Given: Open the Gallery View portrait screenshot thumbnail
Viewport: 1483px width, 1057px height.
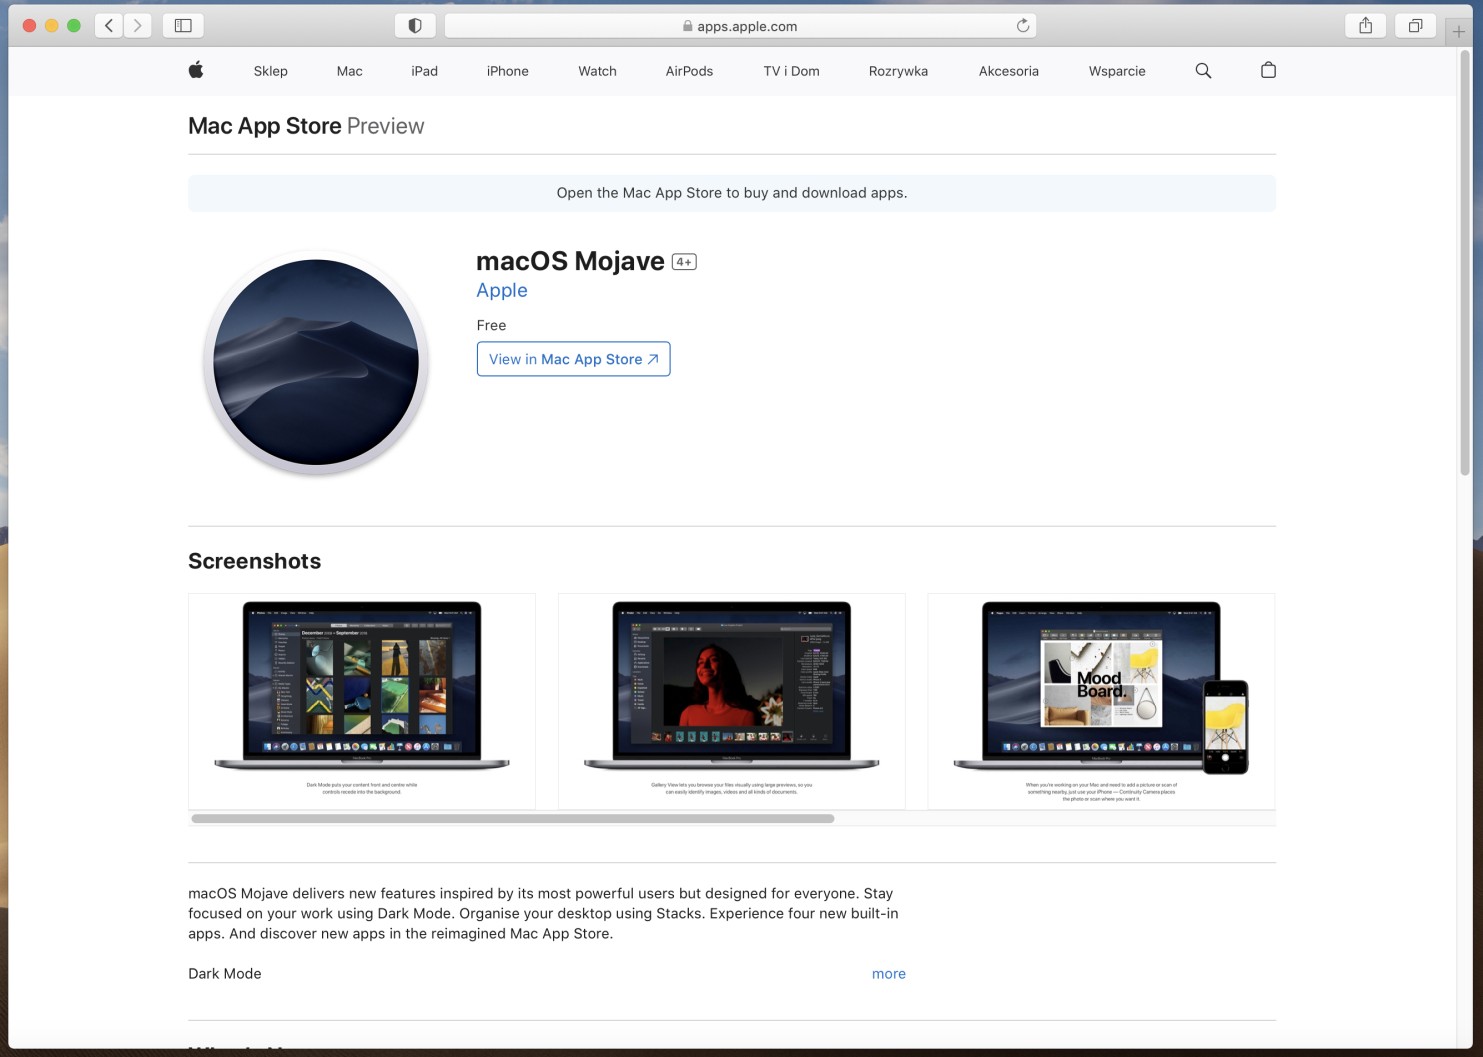Looking at the screenshot, I should pyautogui.click(x=732, y=701).
